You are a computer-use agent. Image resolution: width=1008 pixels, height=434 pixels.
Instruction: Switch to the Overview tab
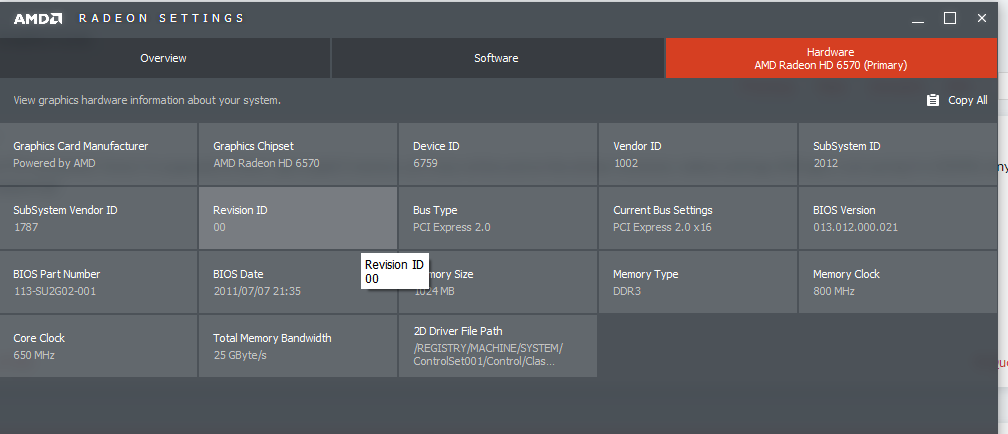(x=165, y=58)
